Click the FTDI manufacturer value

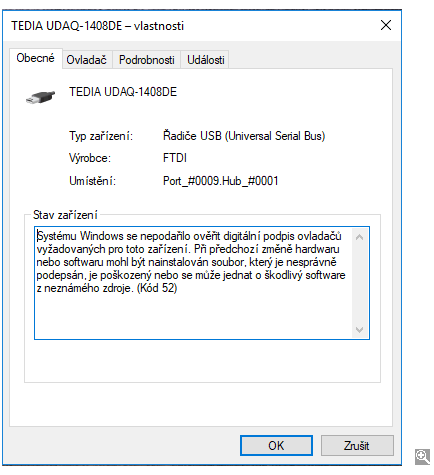175,158
